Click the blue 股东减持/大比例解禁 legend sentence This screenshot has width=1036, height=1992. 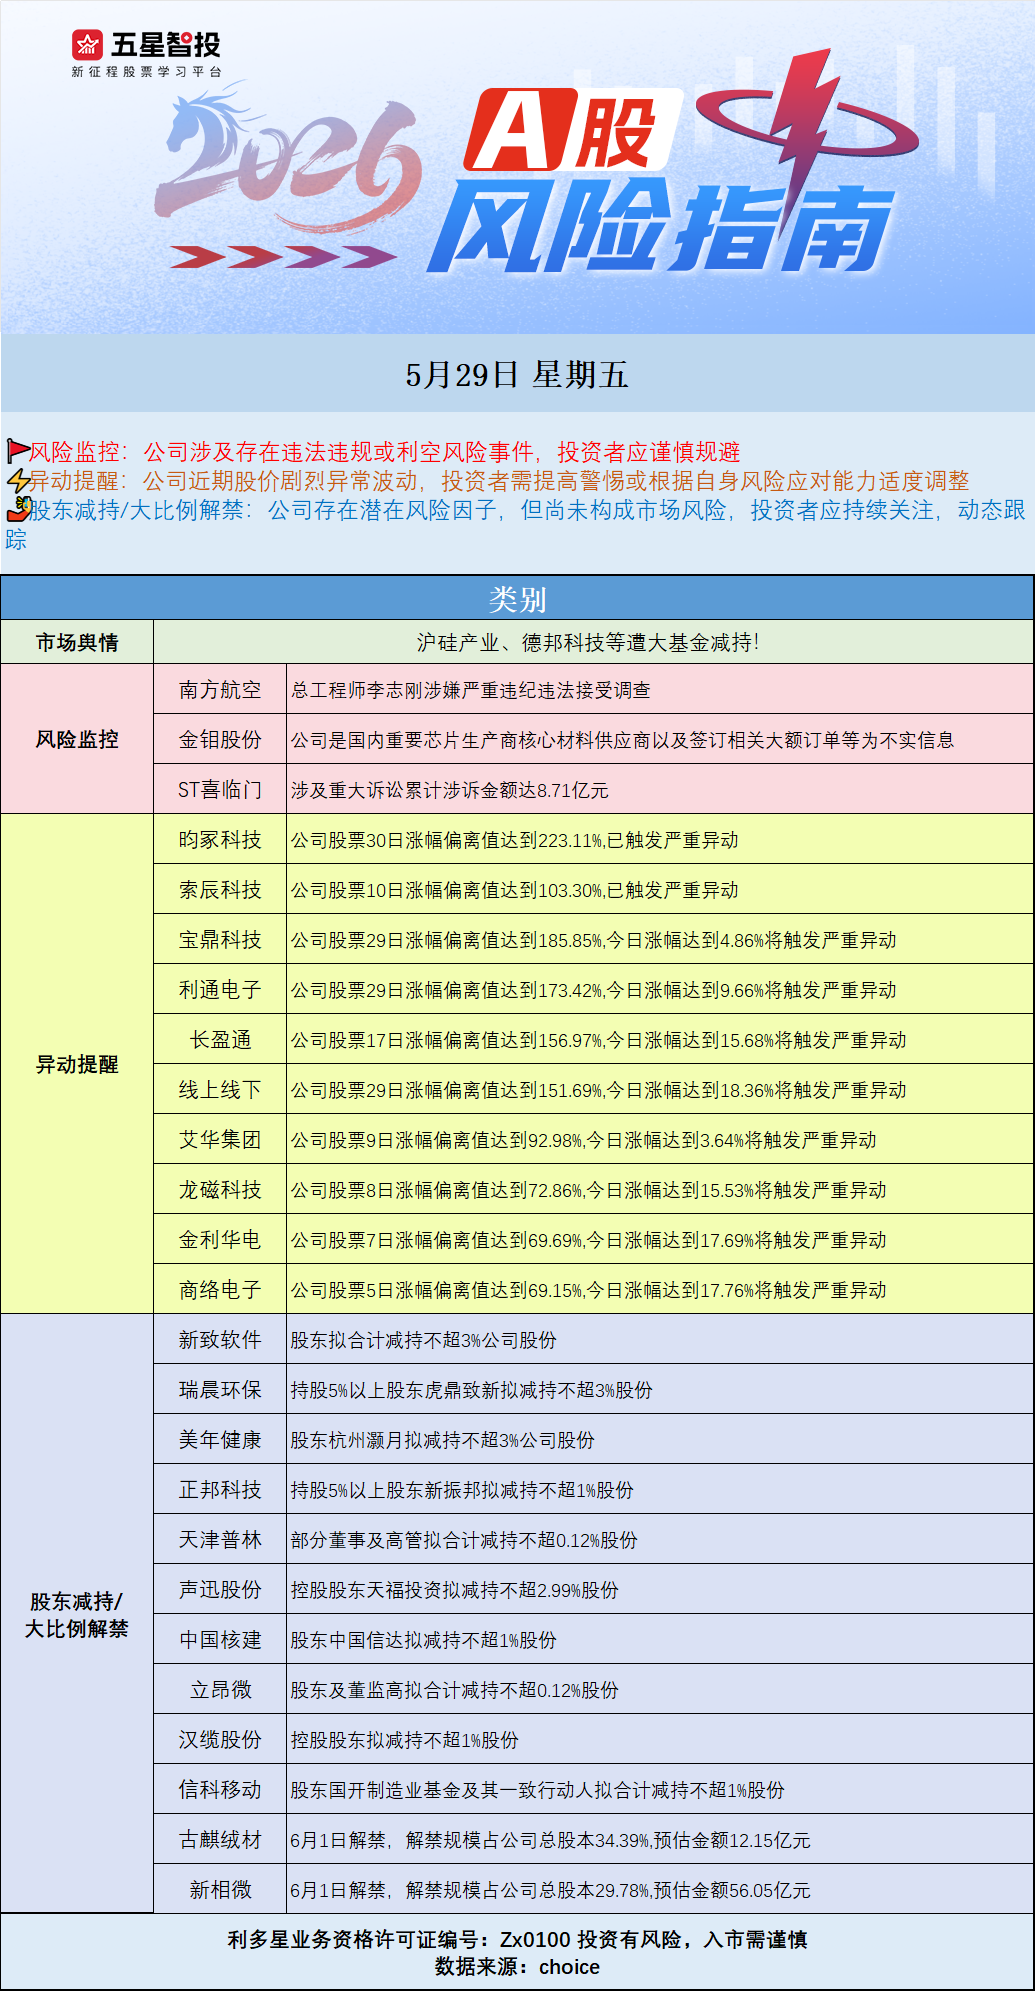click(x=517, y=524)
